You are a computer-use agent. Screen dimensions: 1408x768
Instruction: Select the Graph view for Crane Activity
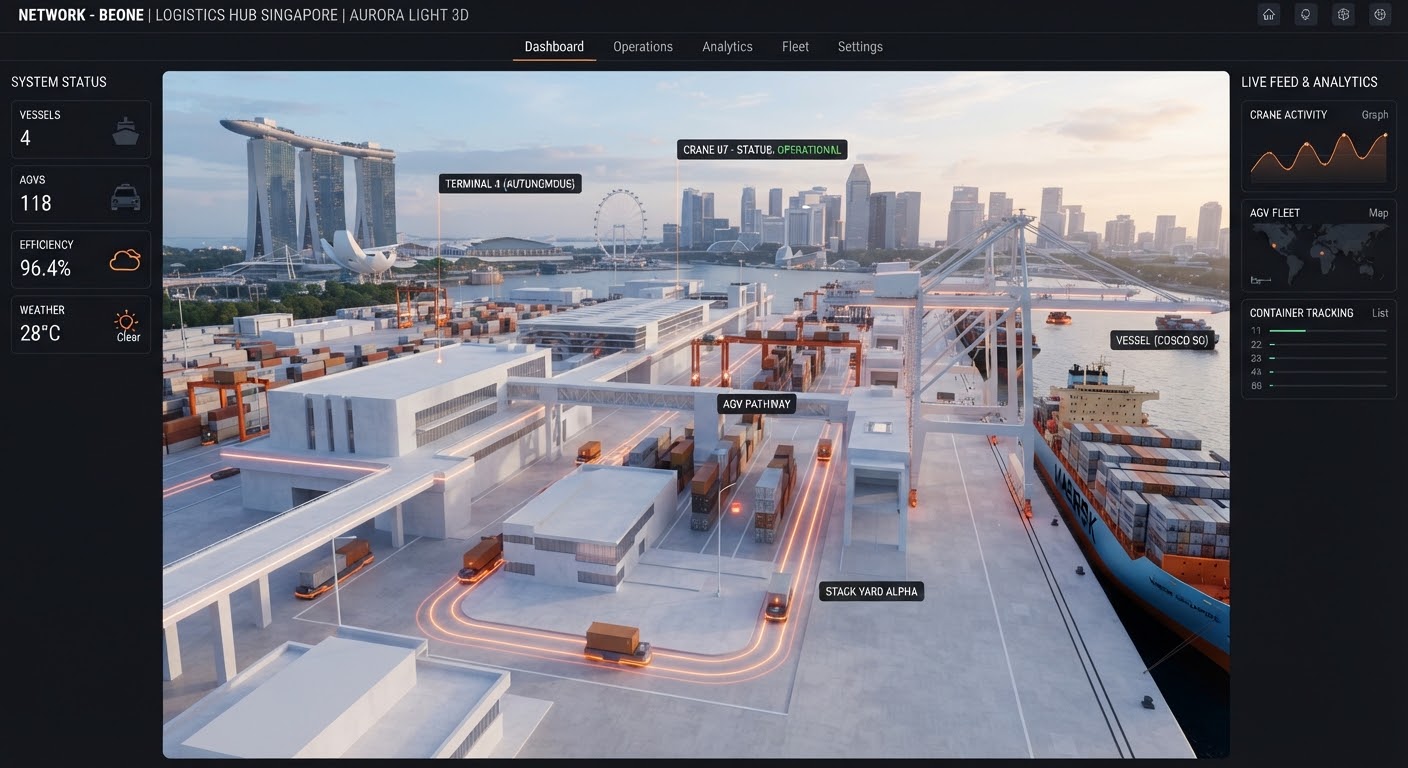[1375, 115]
